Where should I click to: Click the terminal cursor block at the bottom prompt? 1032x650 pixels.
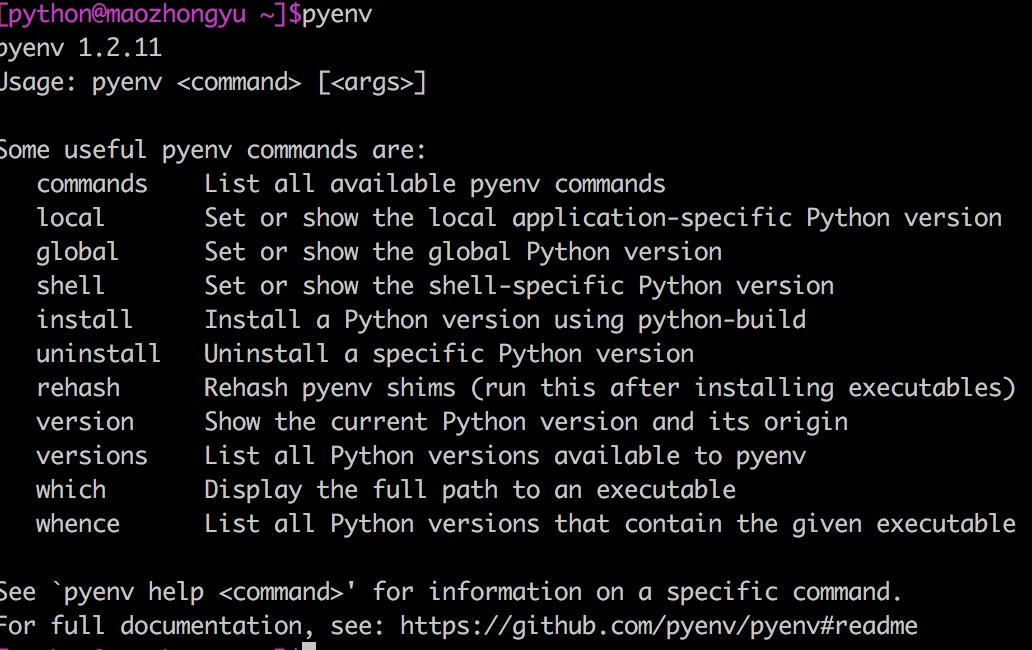point(309,646)
